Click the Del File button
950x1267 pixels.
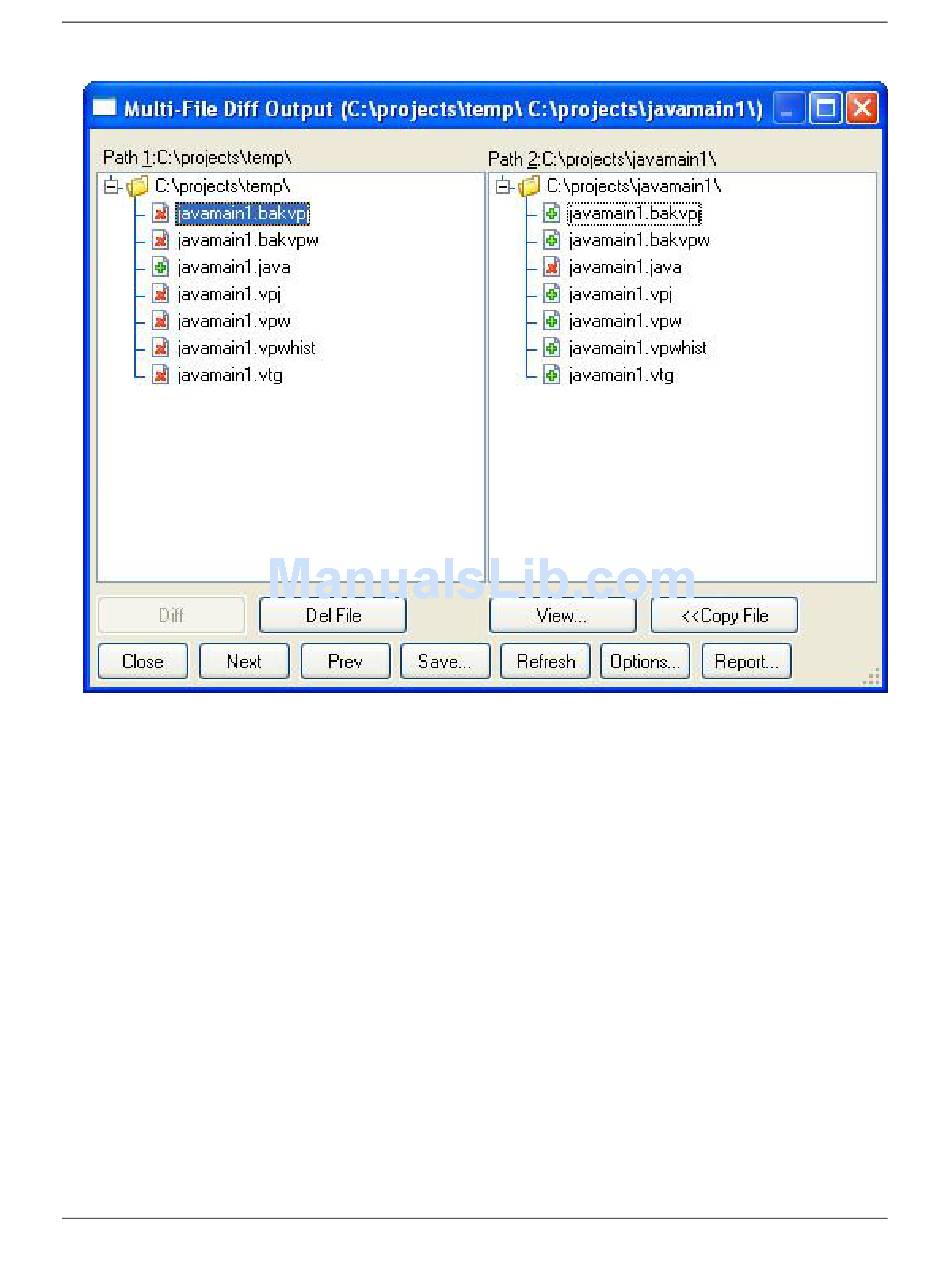(x=333, y=615)
